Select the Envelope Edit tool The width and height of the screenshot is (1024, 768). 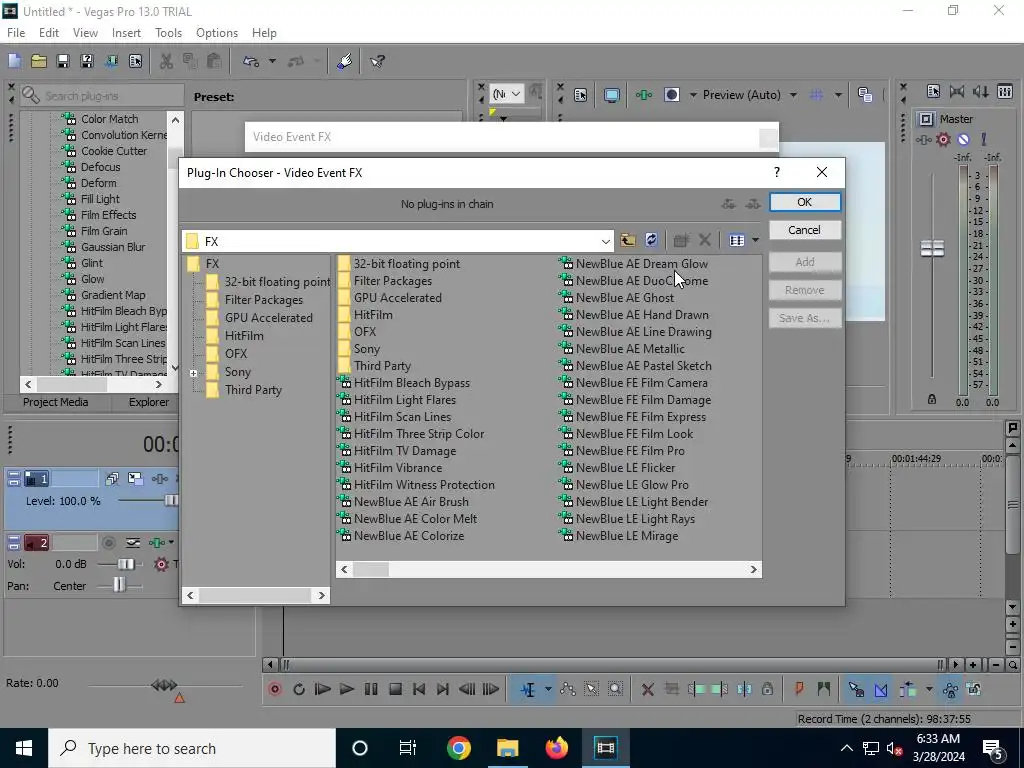[x=568, y=689]
